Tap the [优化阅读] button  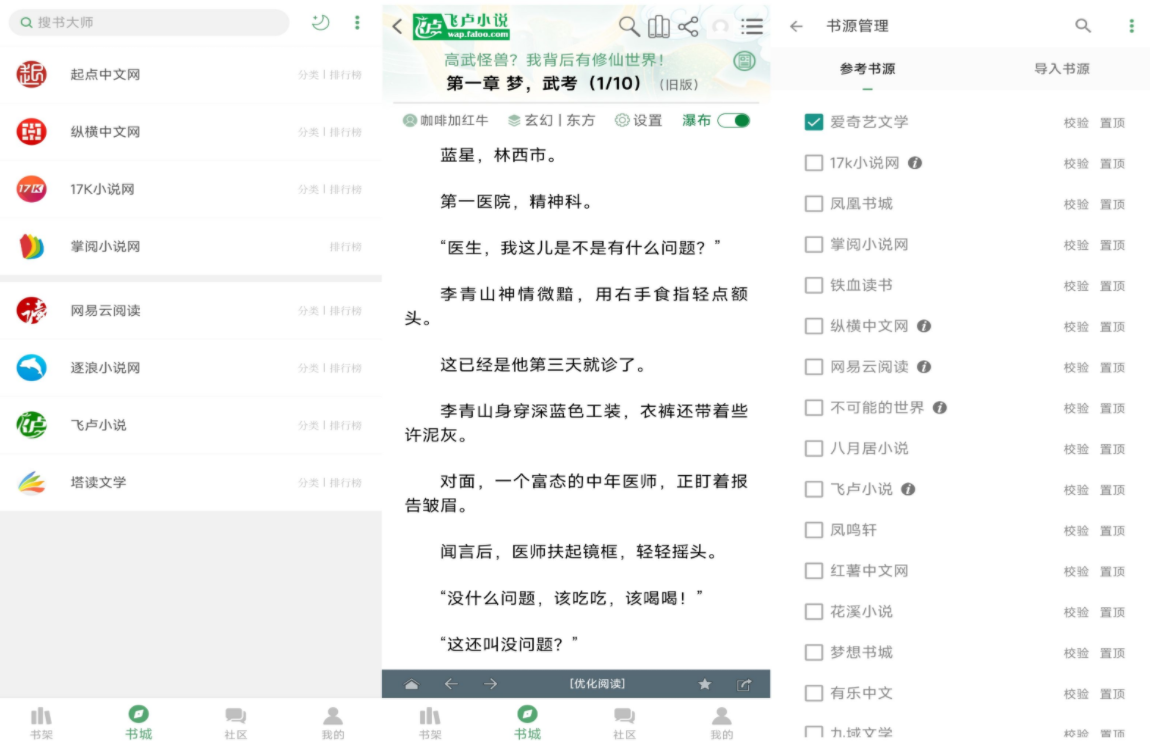(597, 684)
